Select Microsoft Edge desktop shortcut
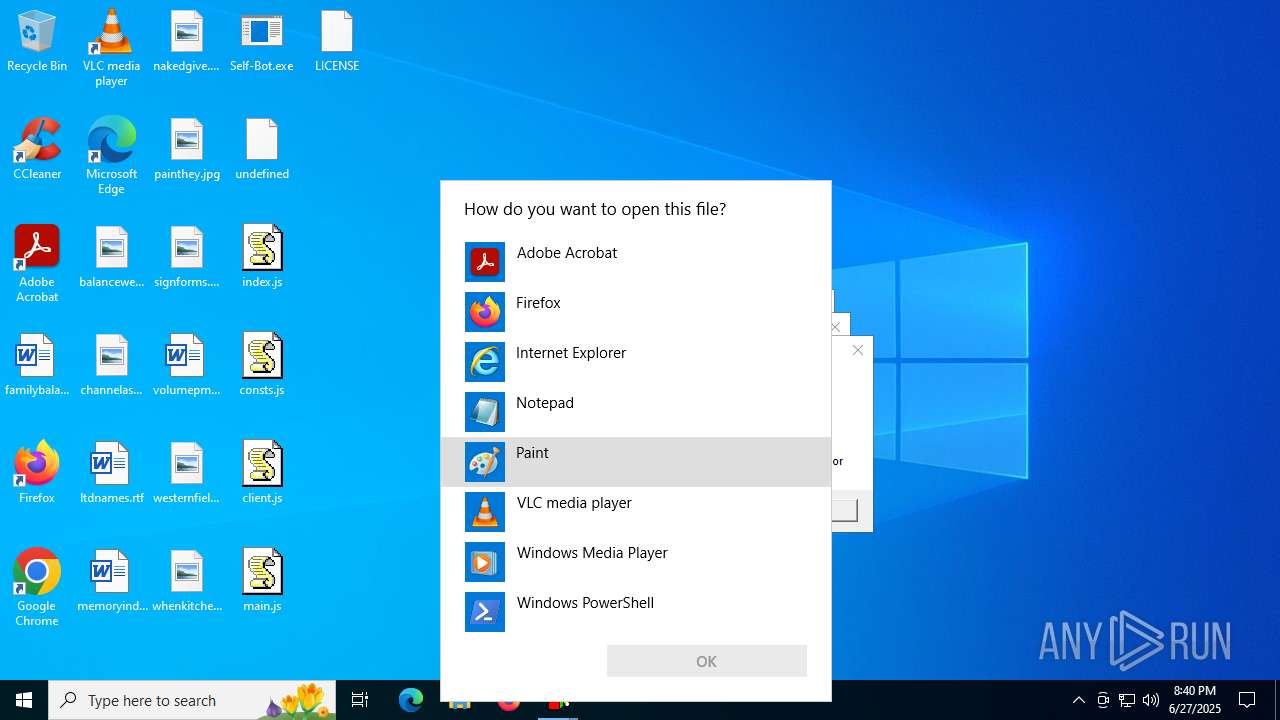1280x720 pixels. tap(111, 156)
